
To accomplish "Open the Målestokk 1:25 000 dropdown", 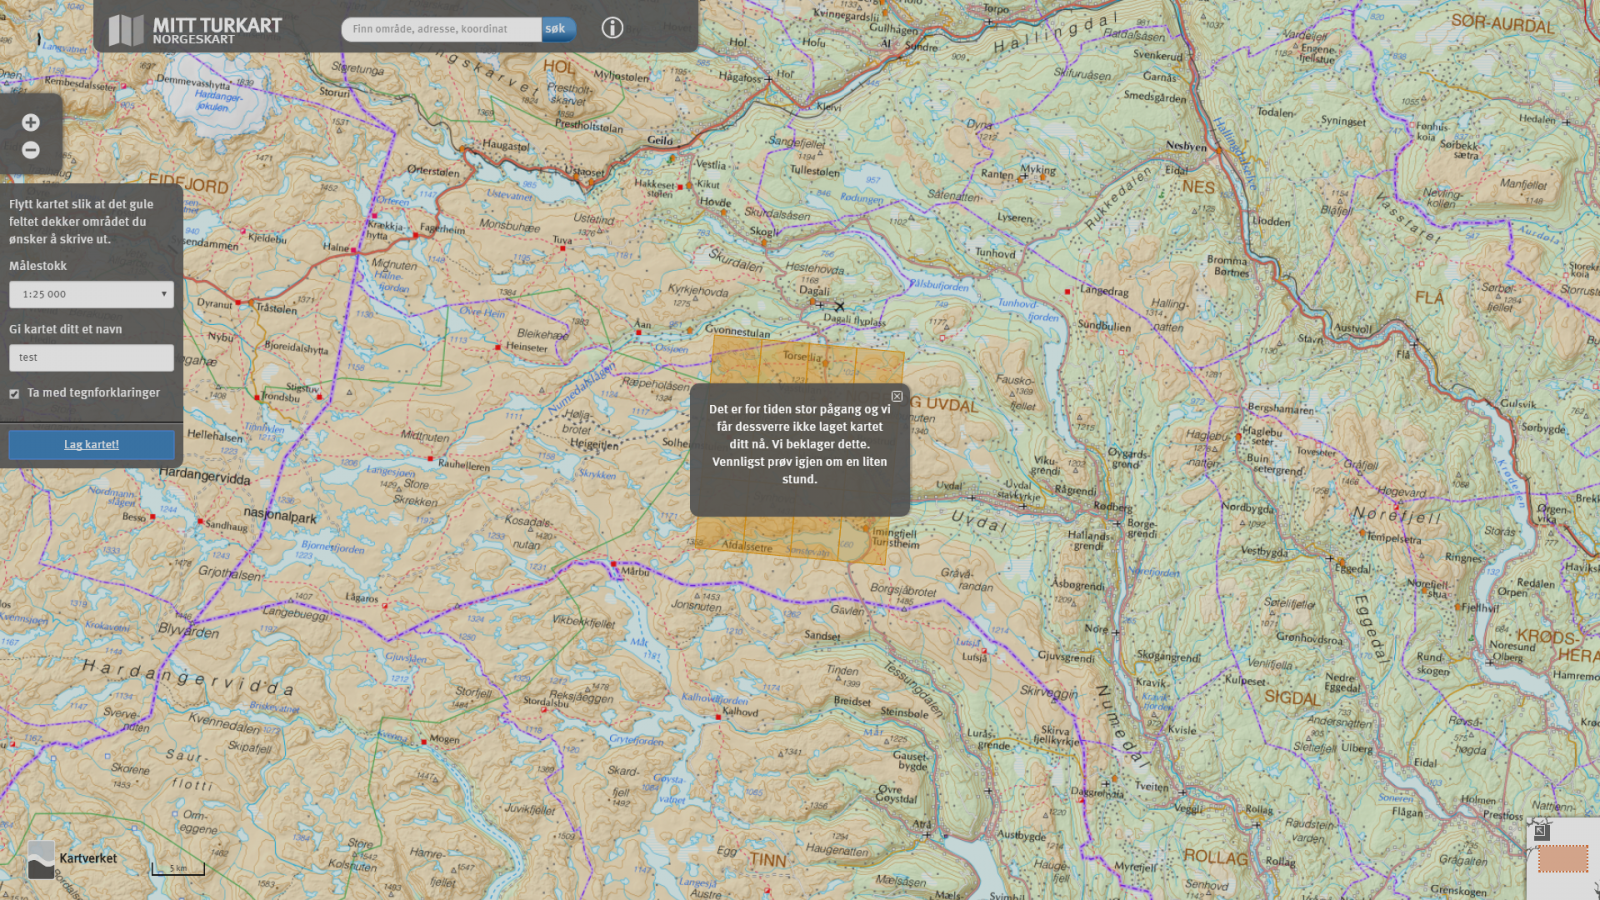I will [91, 294].
